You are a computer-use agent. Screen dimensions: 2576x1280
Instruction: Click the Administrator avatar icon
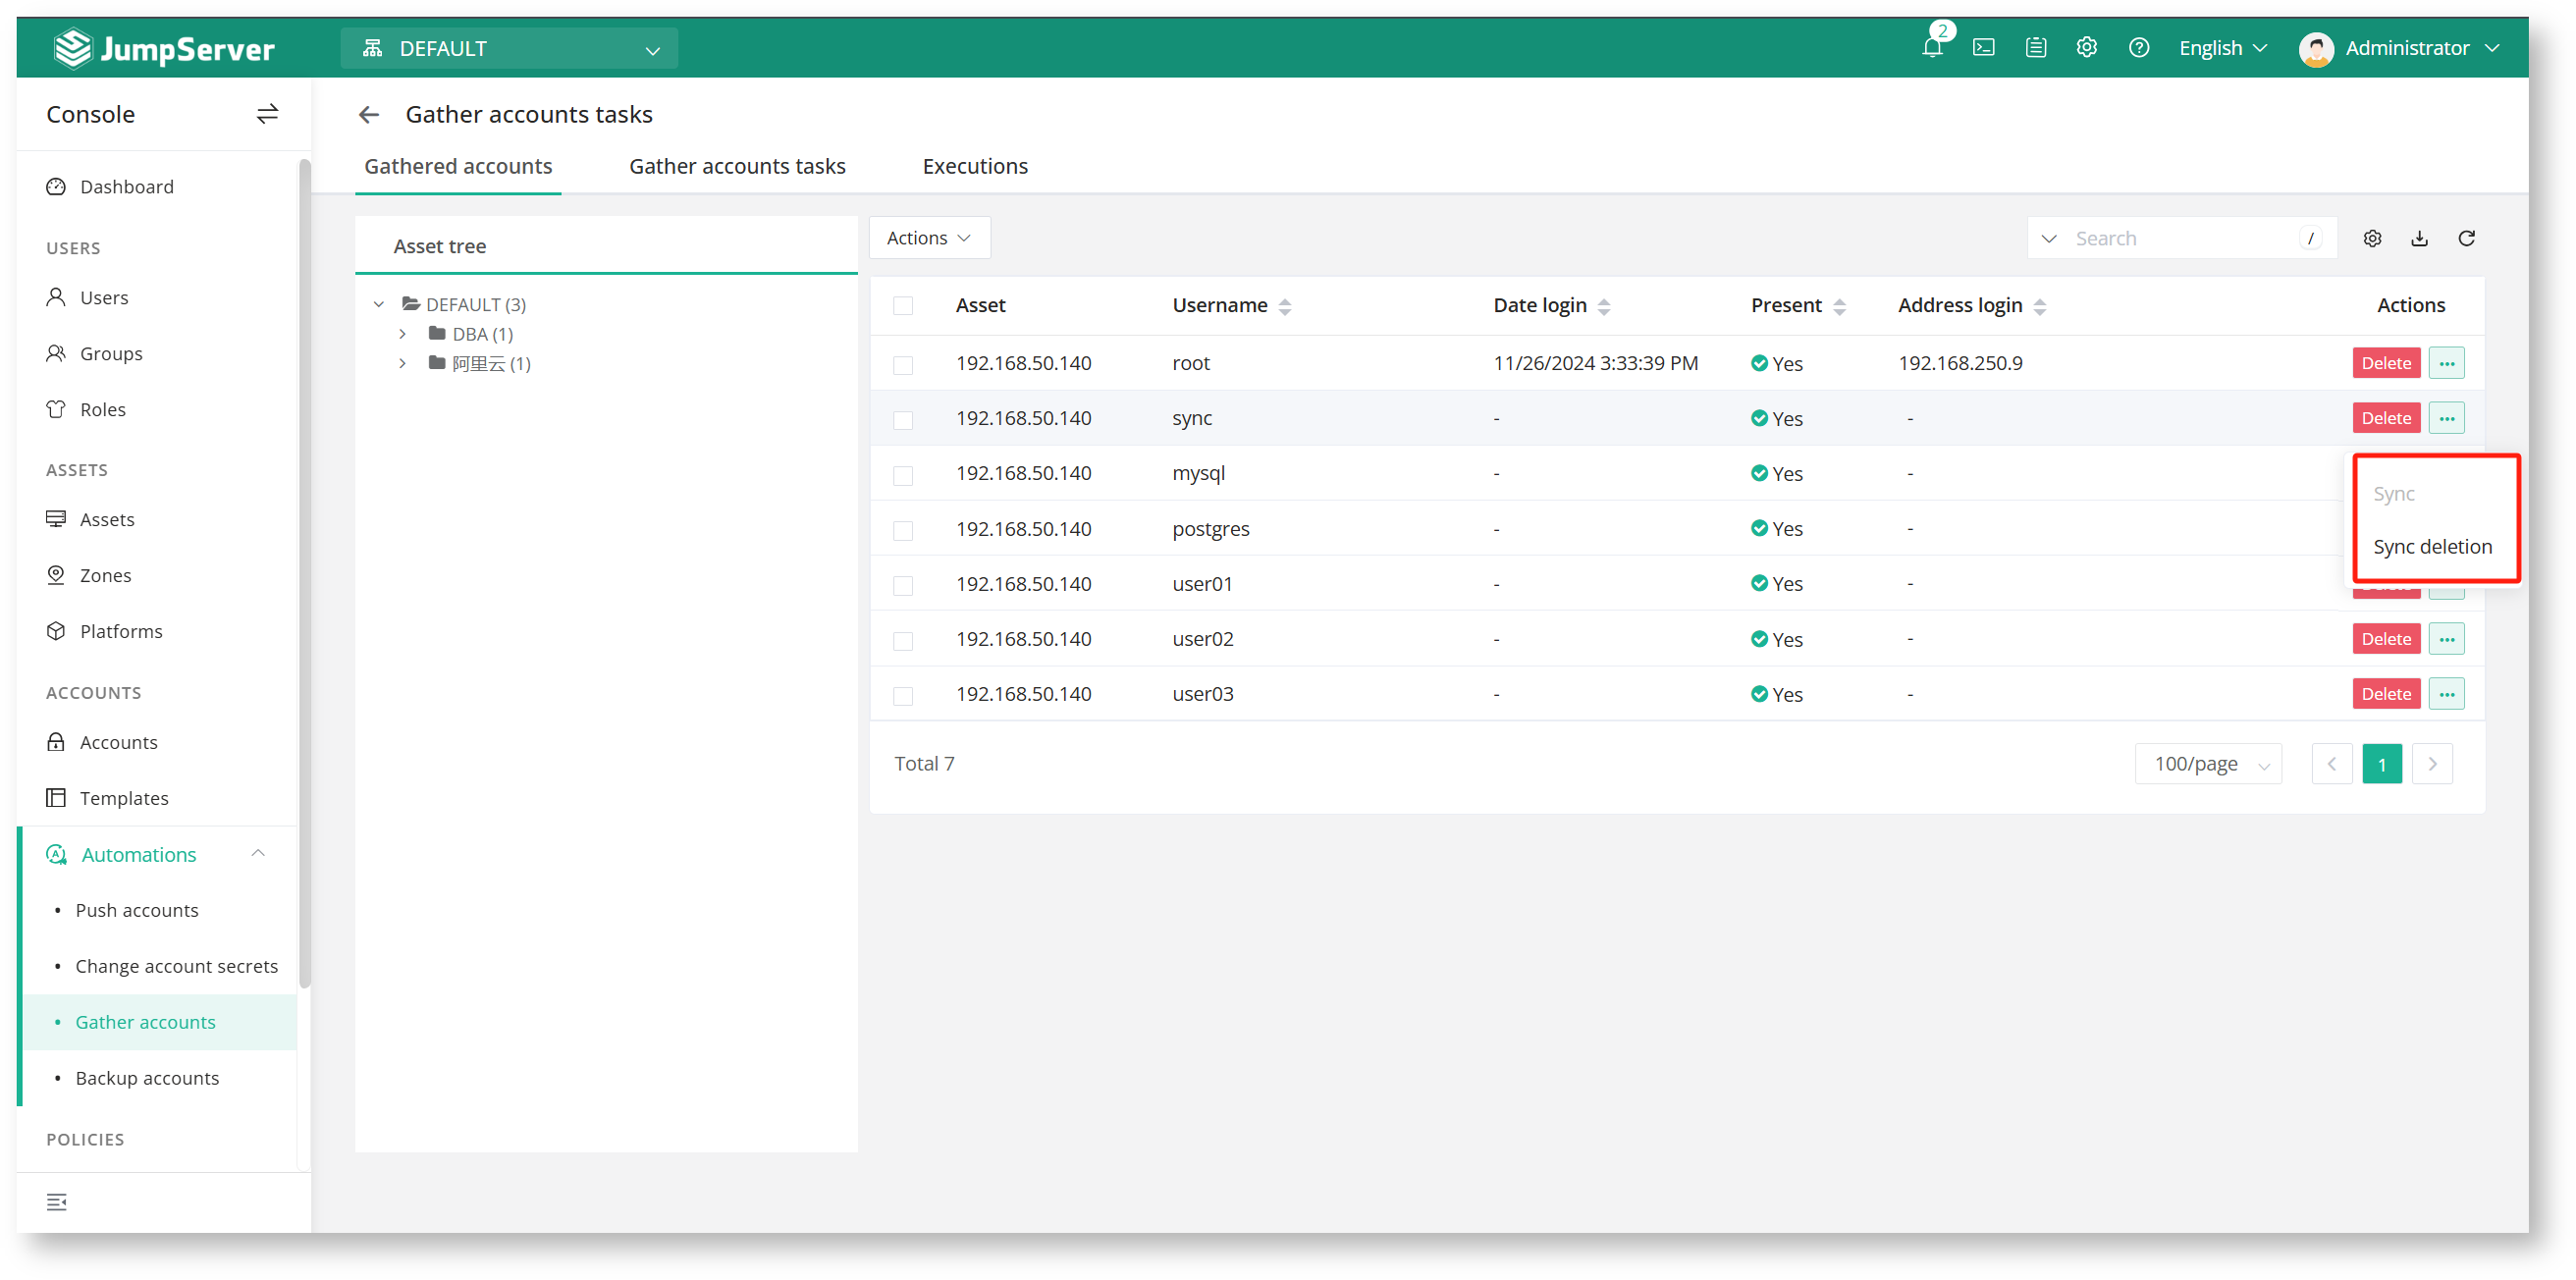click(x=2316, y=48)
